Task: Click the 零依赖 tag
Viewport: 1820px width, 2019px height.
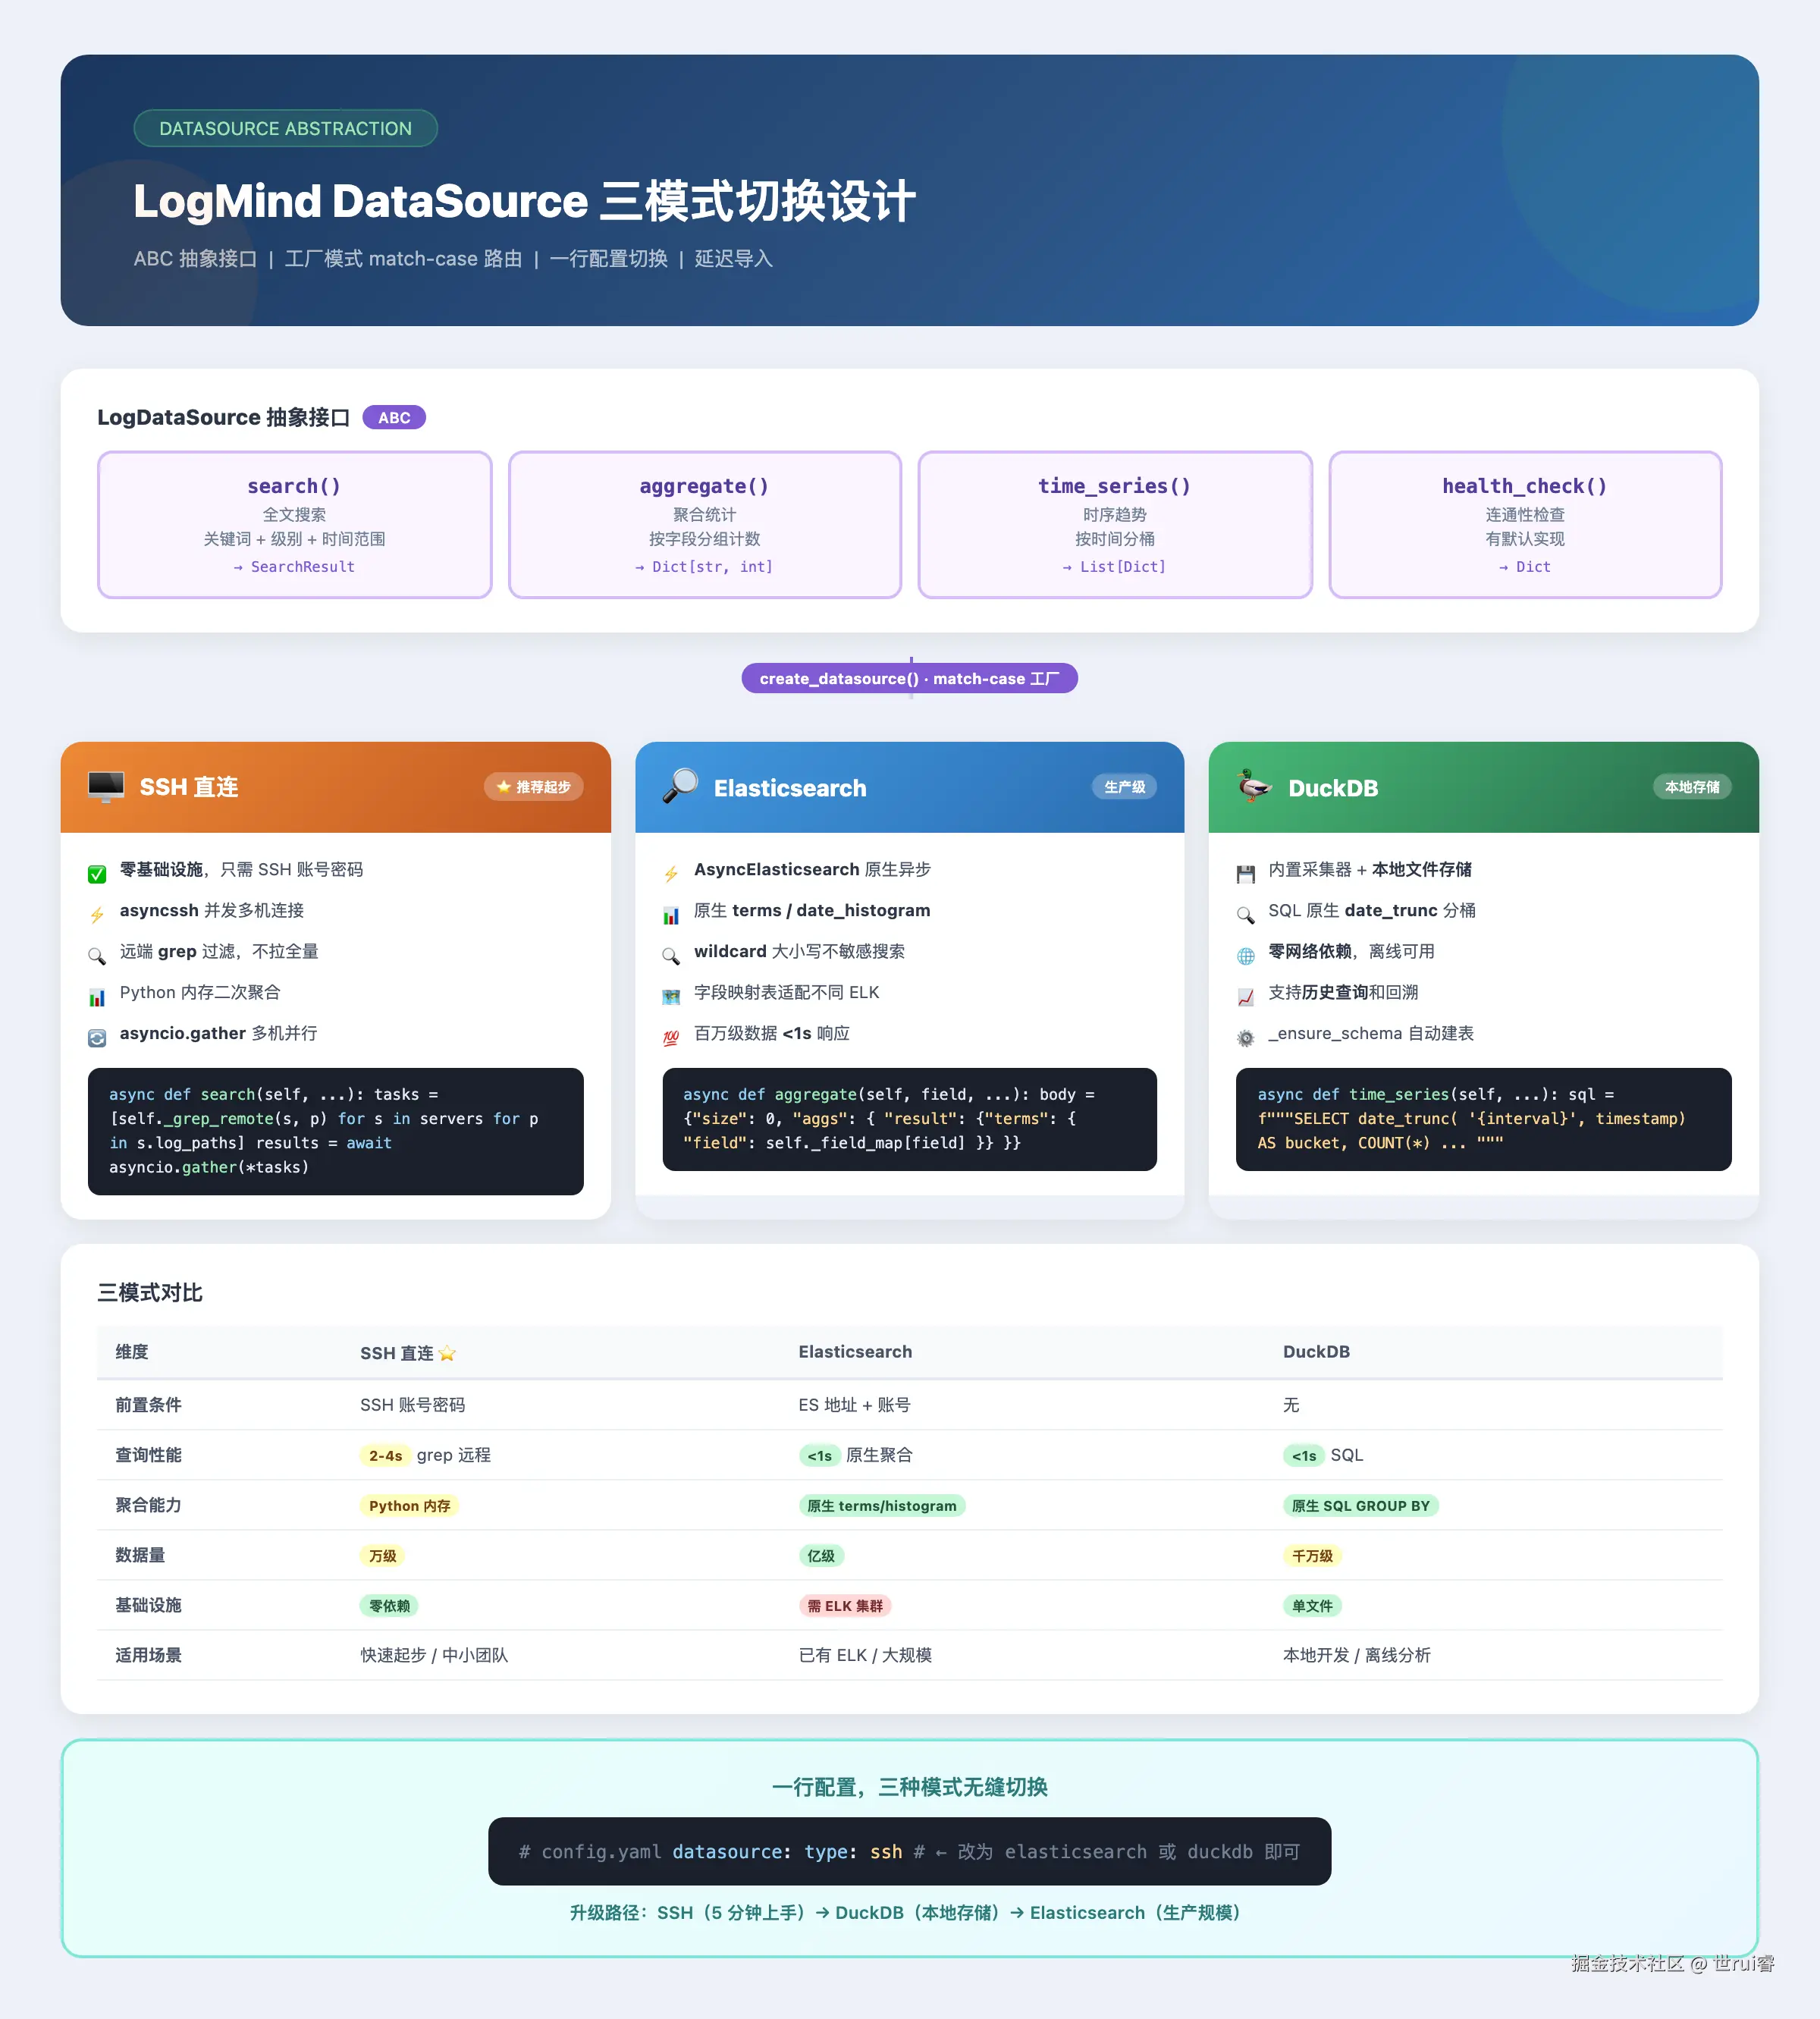Action: (x=389, y=1605)
